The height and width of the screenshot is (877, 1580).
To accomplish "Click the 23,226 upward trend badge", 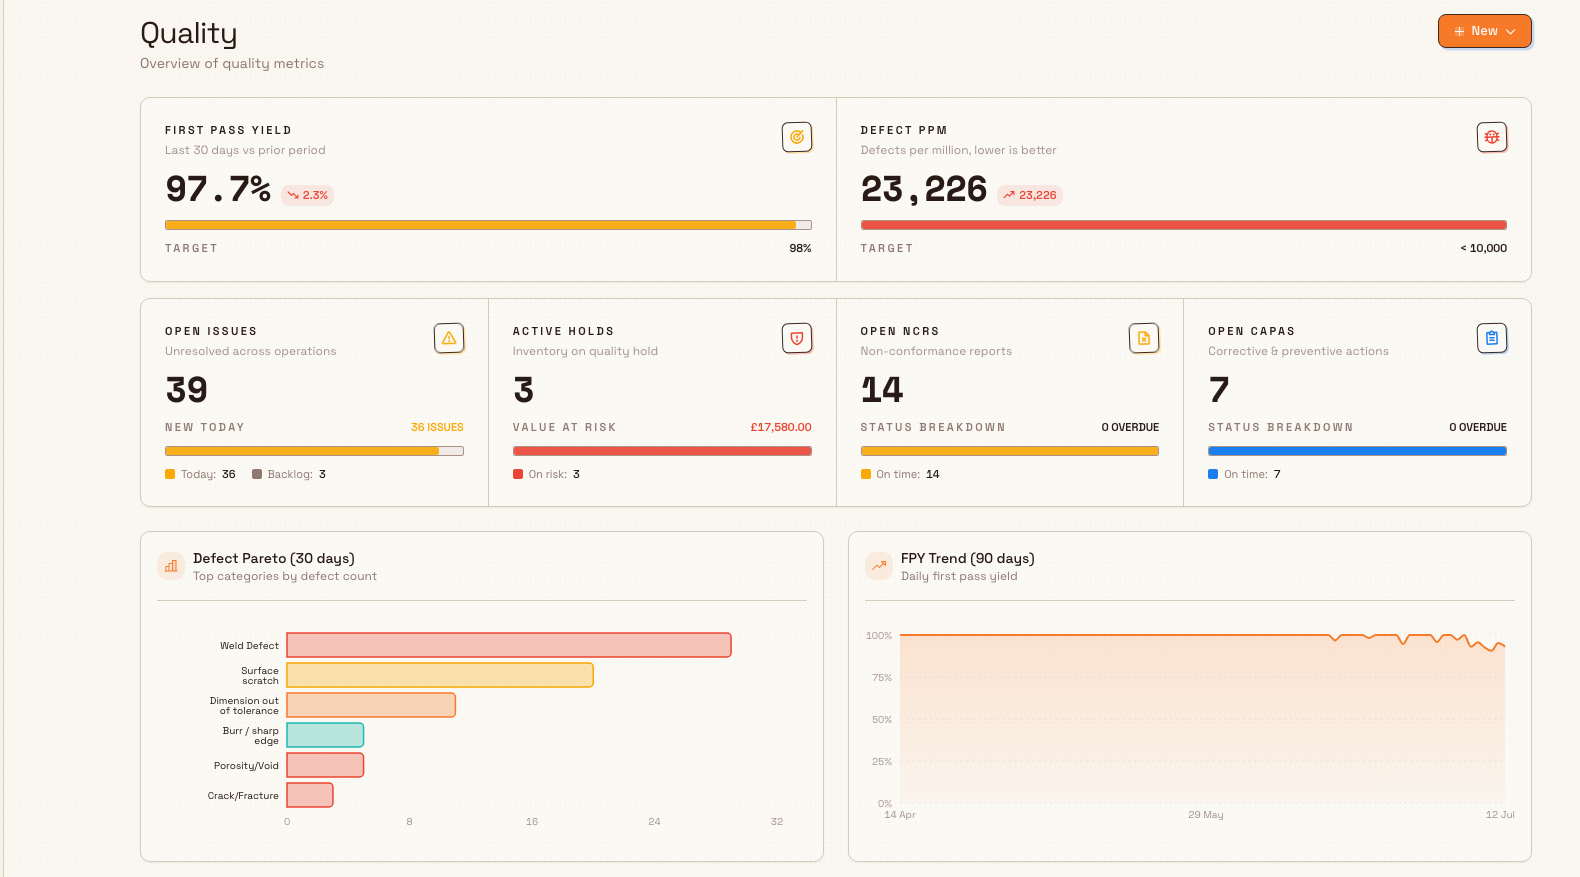I will click(1030, 195).
